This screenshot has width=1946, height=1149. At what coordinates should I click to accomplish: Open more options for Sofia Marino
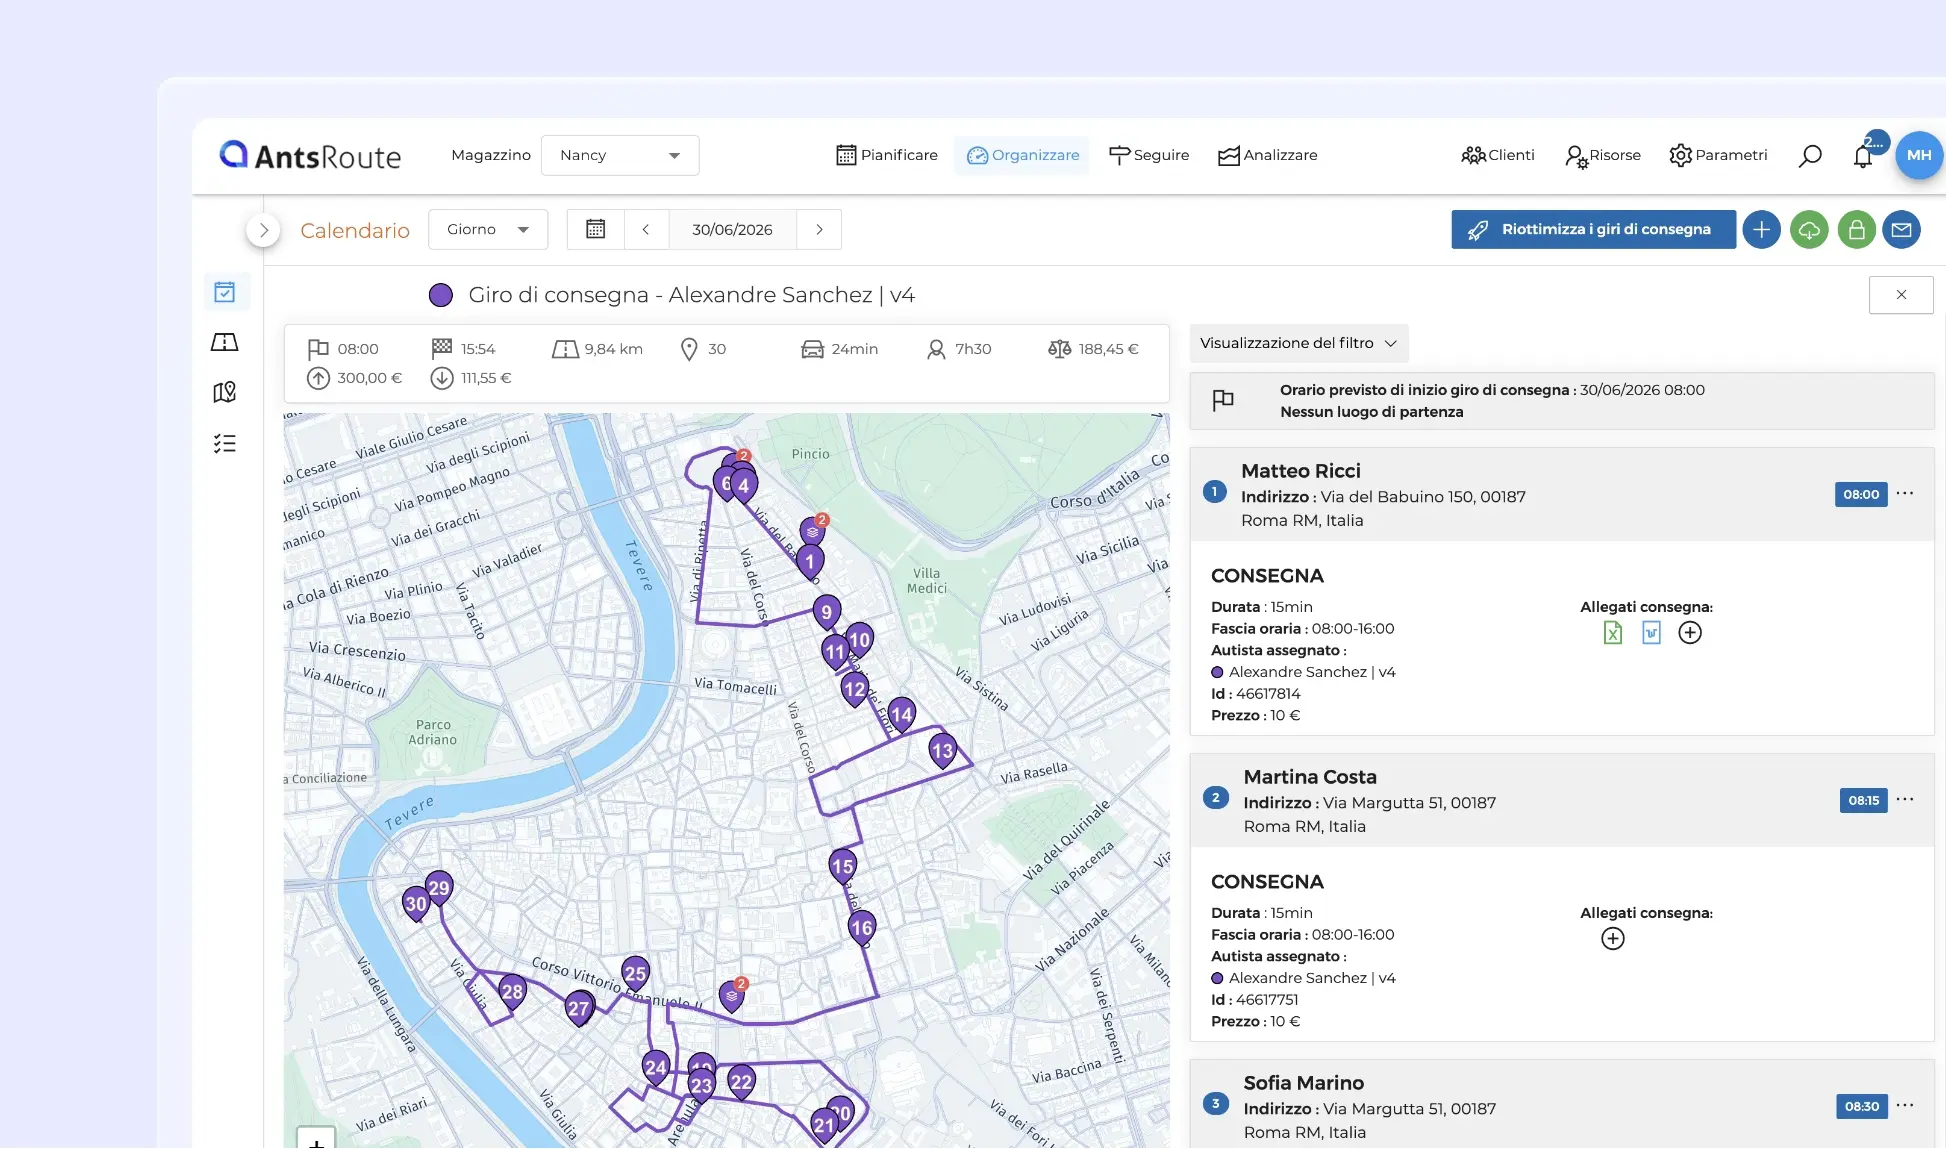pos(1905,1105)
